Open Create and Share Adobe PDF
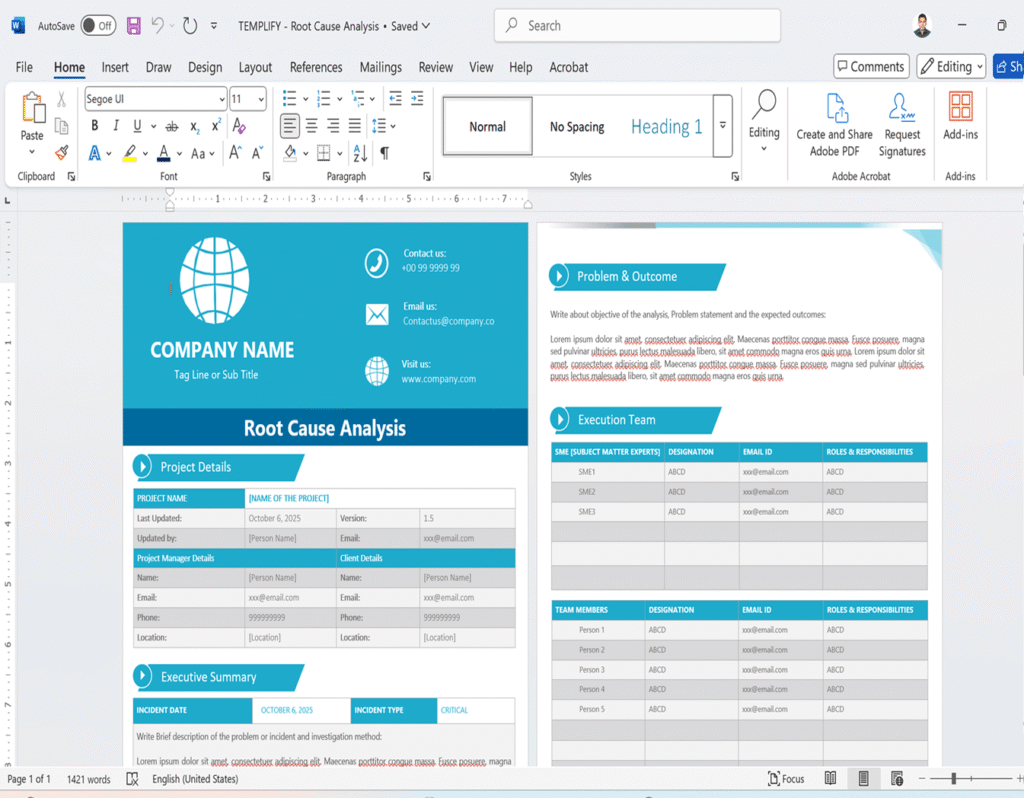Image resolution: width=1024 pixels, height=798 pixels. coord(834,126)
